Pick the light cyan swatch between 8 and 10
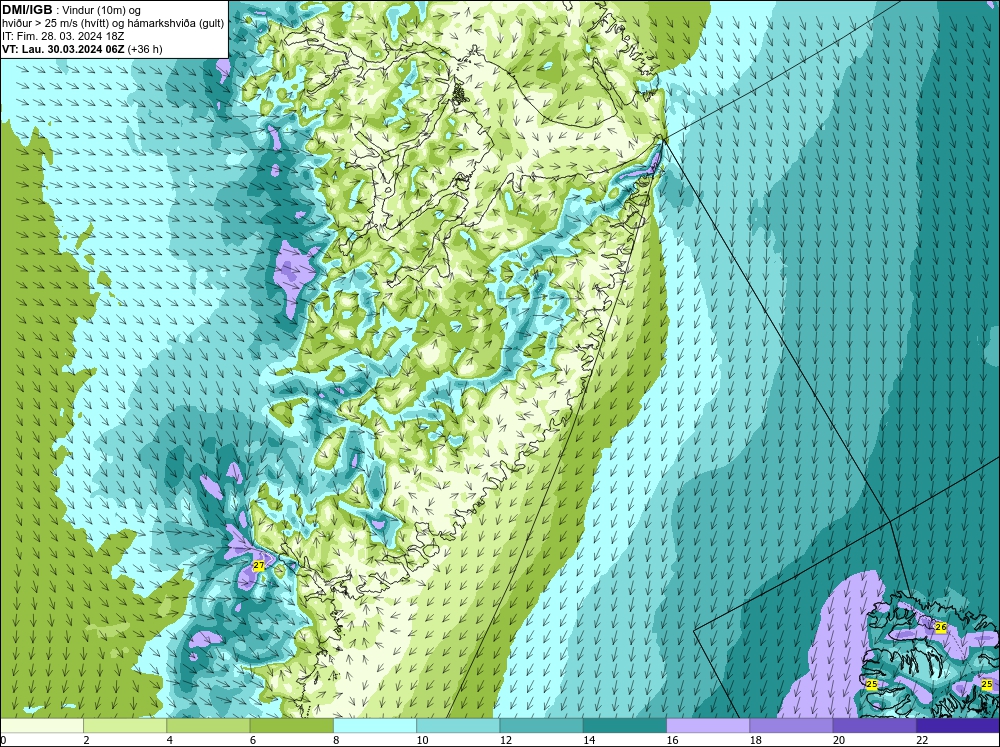The height and width of the screenshot is (747, 1000). pos(375,726)
